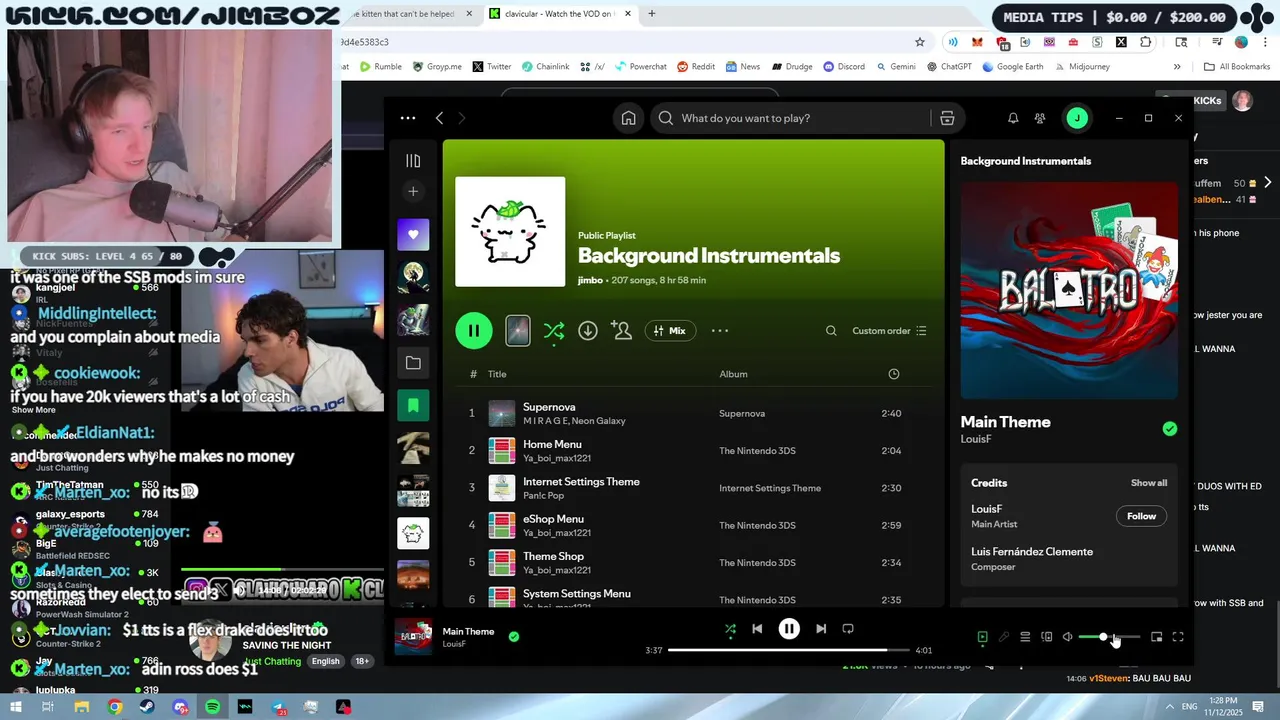Invite collaborators with add-person icon
This screenshot has height=720, width=1280.
point(622,331)
